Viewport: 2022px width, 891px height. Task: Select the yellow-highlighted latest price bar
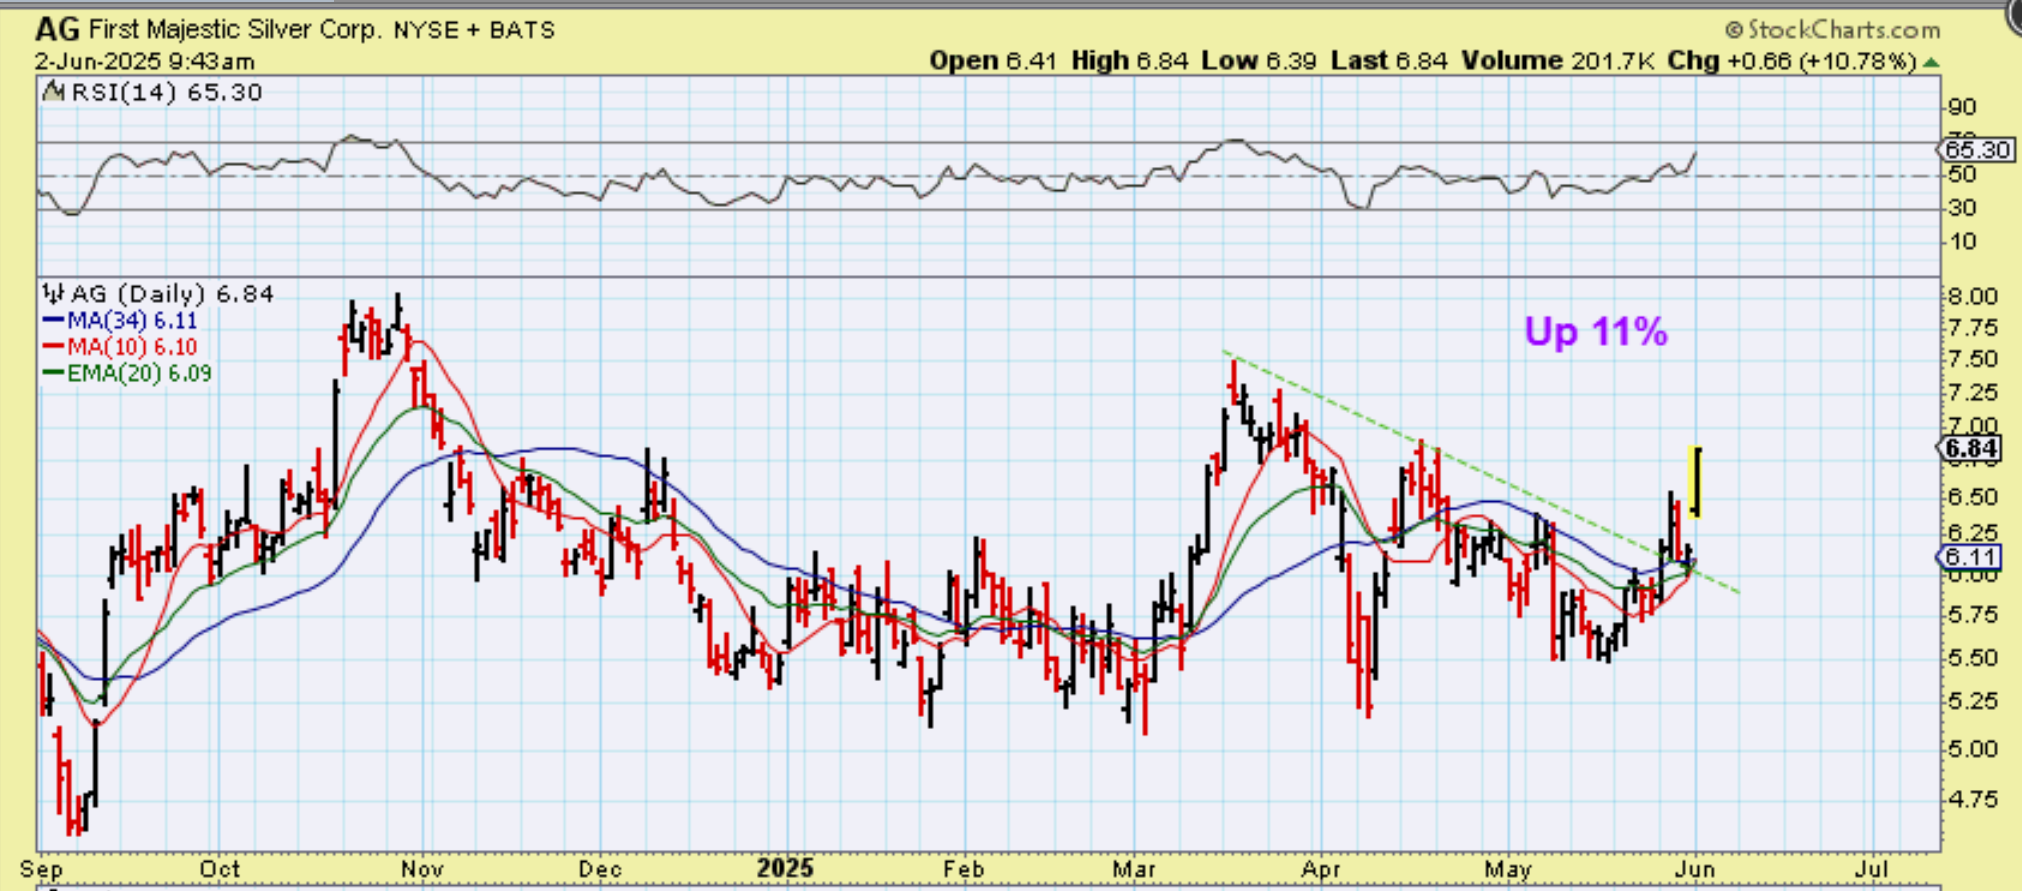(1696, 482)
